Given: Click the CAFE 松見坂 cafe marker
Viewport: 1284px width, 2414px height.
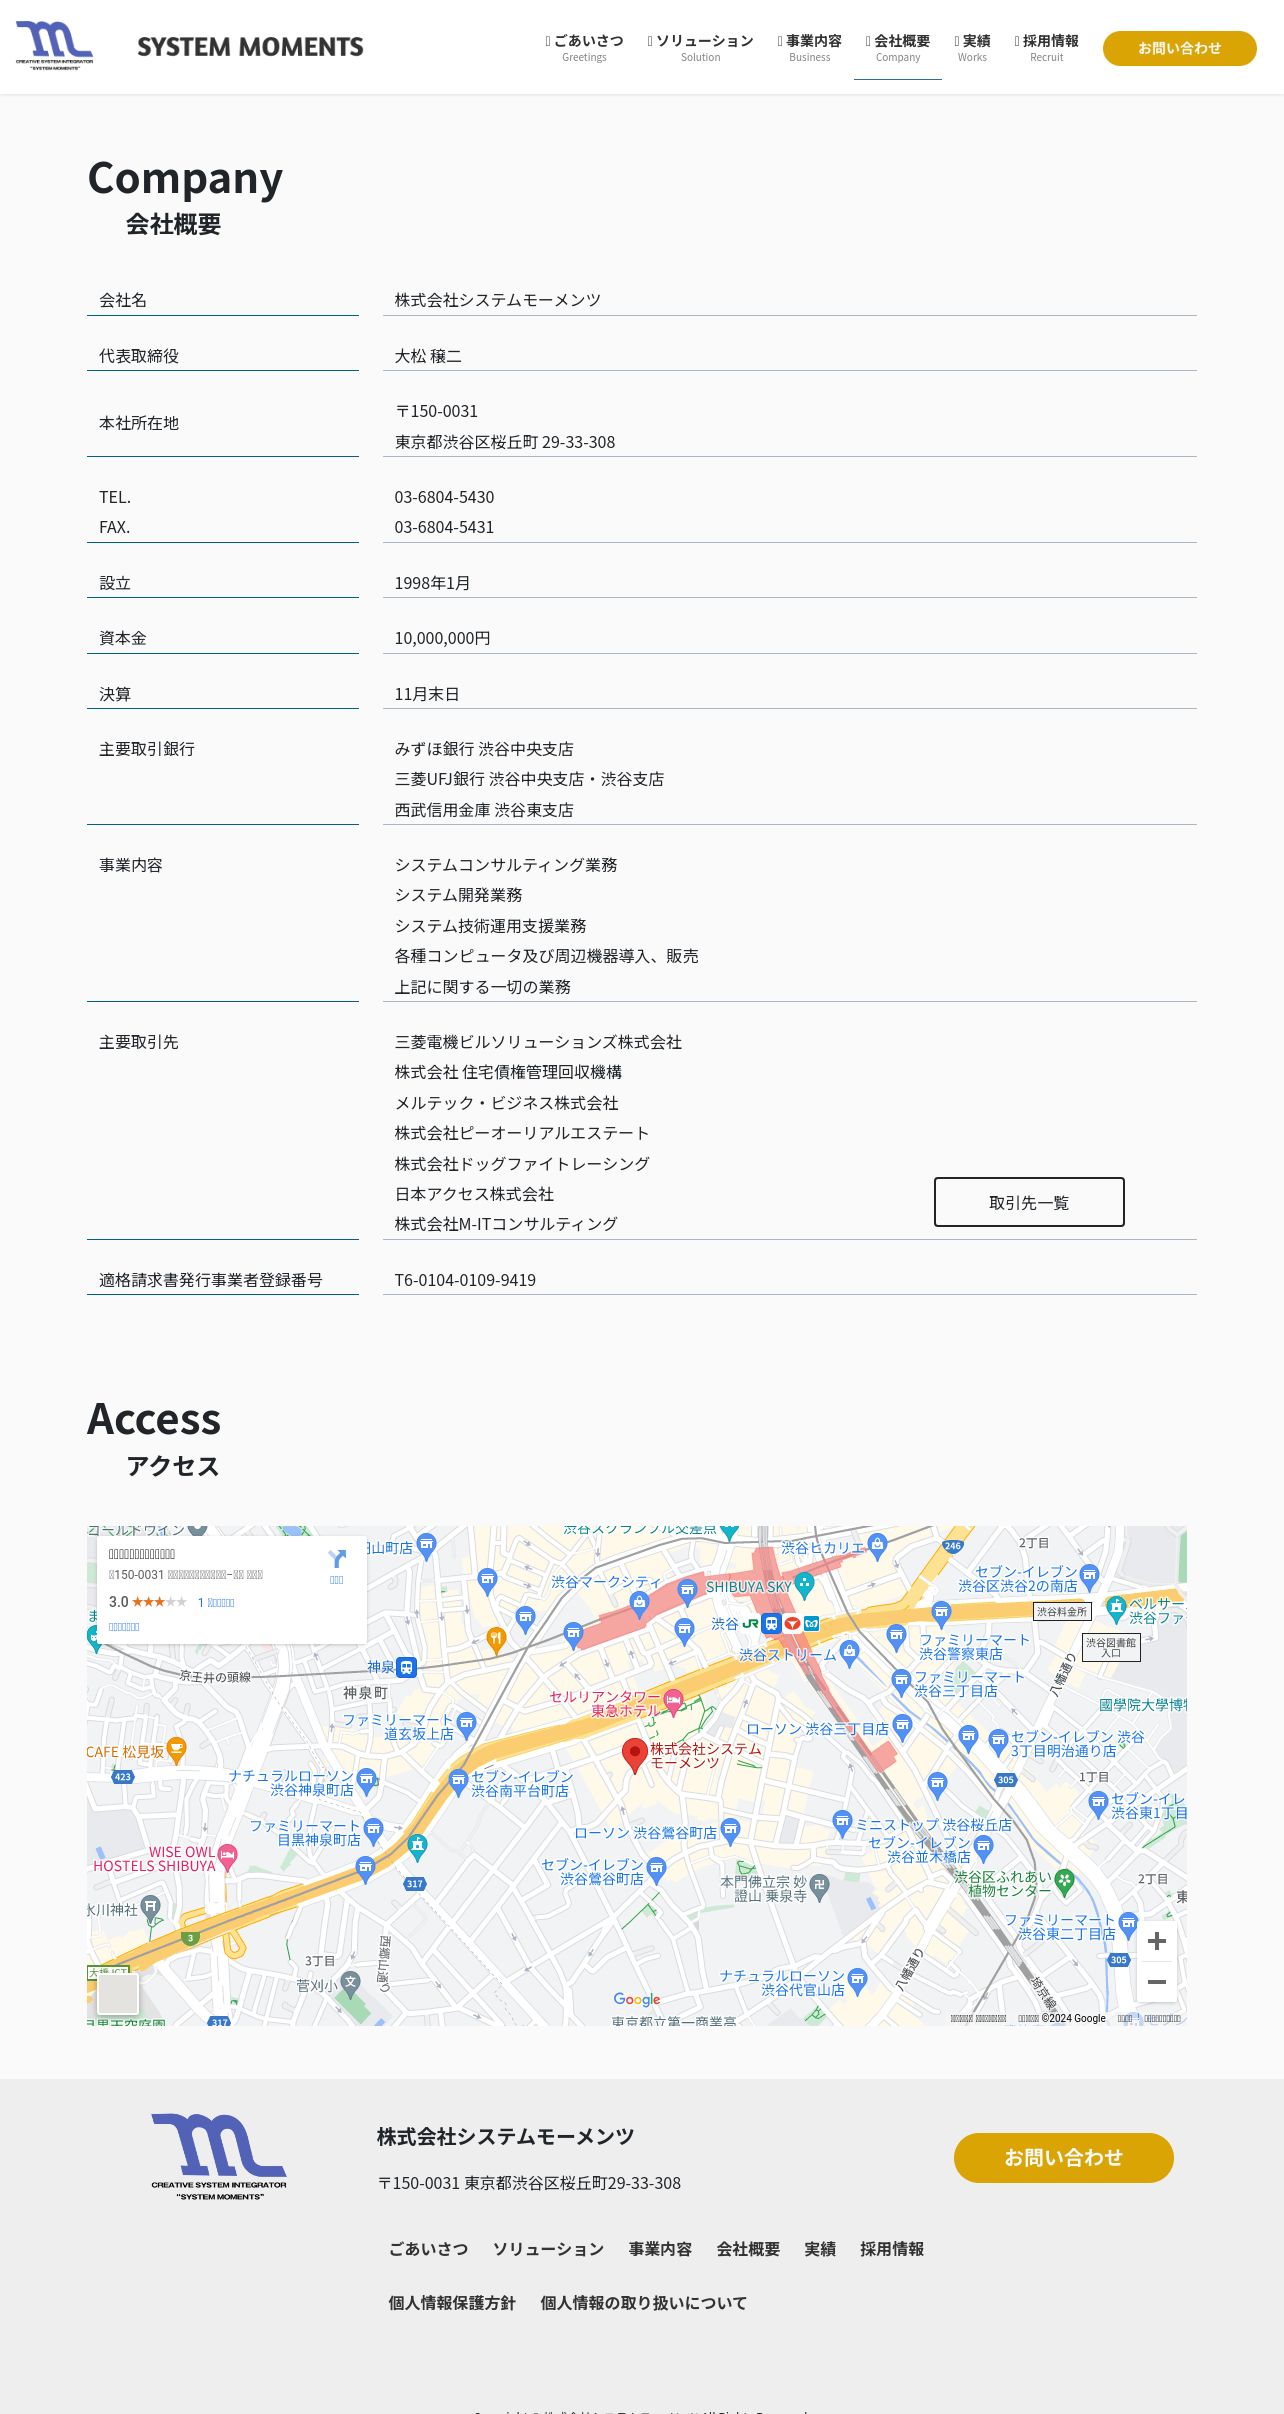Looking at the screenshot, I should tap(177, 1750).
